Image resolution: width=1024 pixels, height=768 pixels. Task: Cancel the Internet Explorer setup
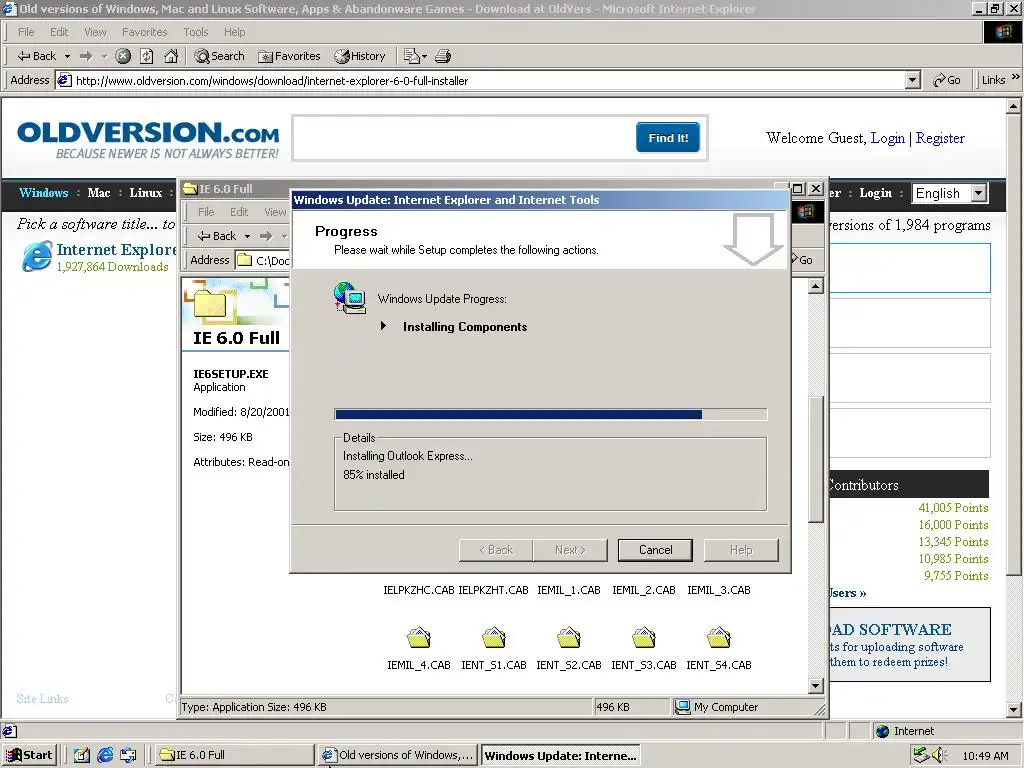655,550
